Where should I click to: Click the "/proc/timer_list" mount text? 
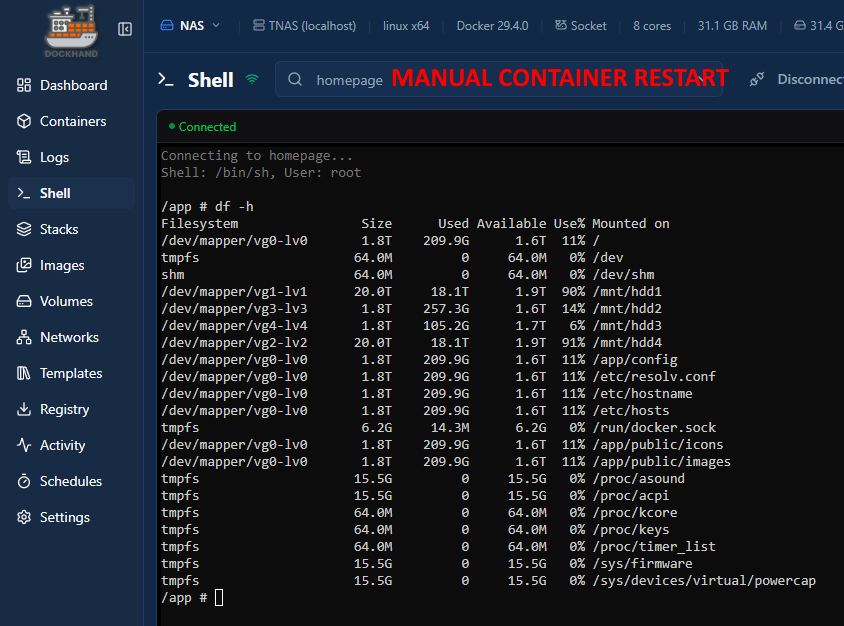point(654,547)
